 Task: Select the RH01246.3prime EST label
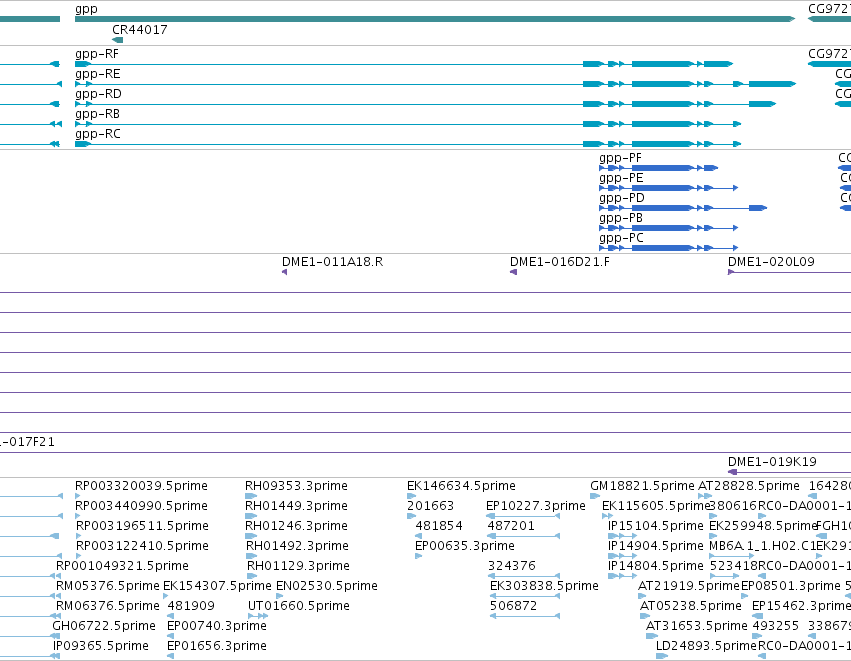(x=297, y=526)
